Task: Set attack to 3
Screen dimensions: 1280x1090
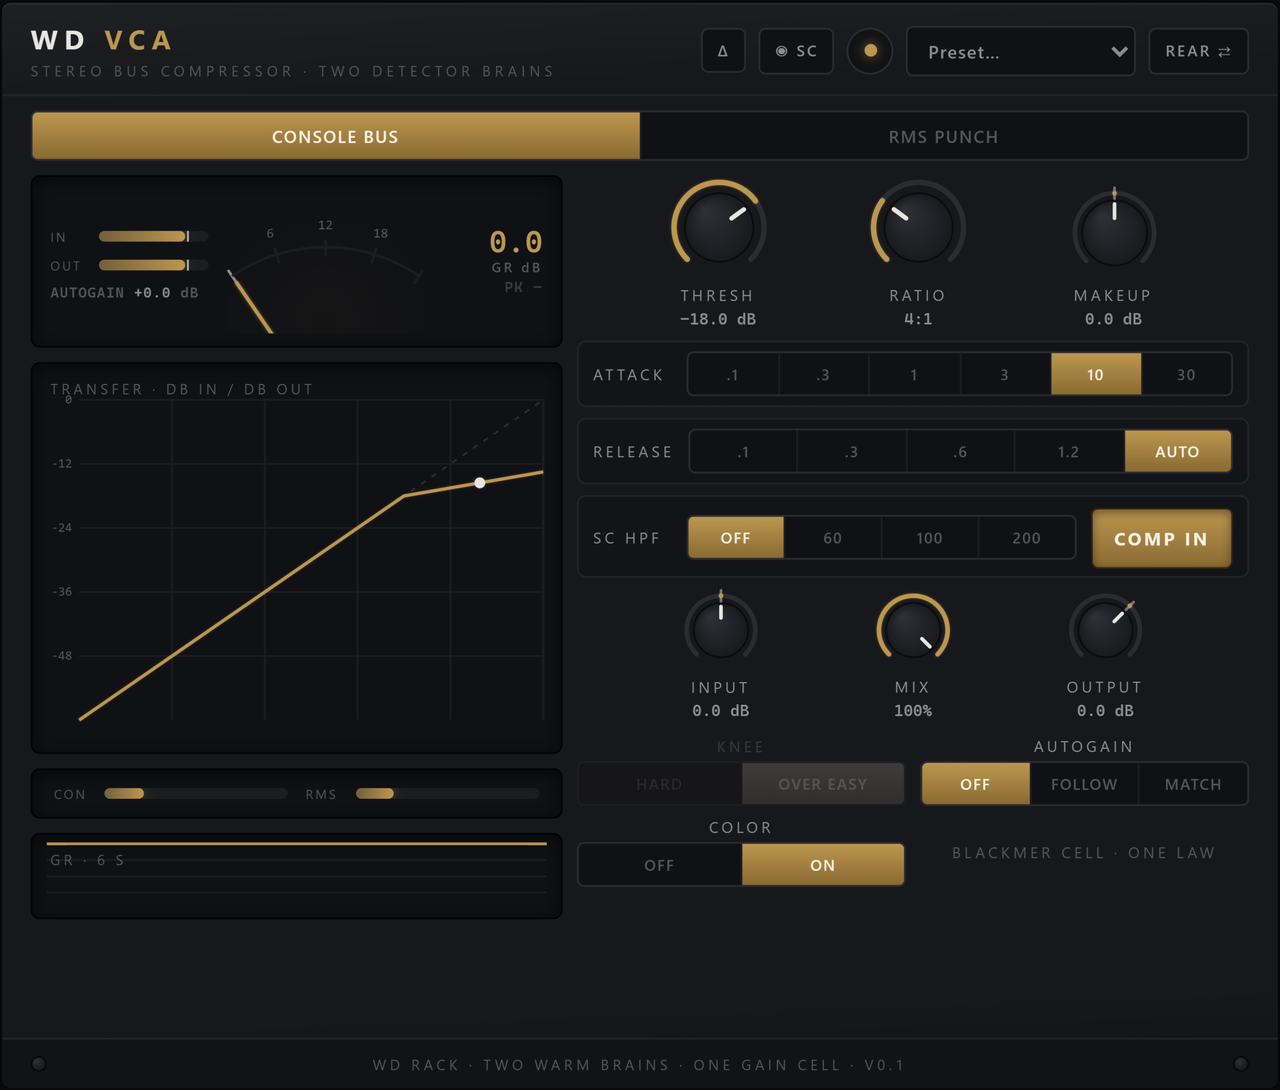Action: (x=1005, y=374)
